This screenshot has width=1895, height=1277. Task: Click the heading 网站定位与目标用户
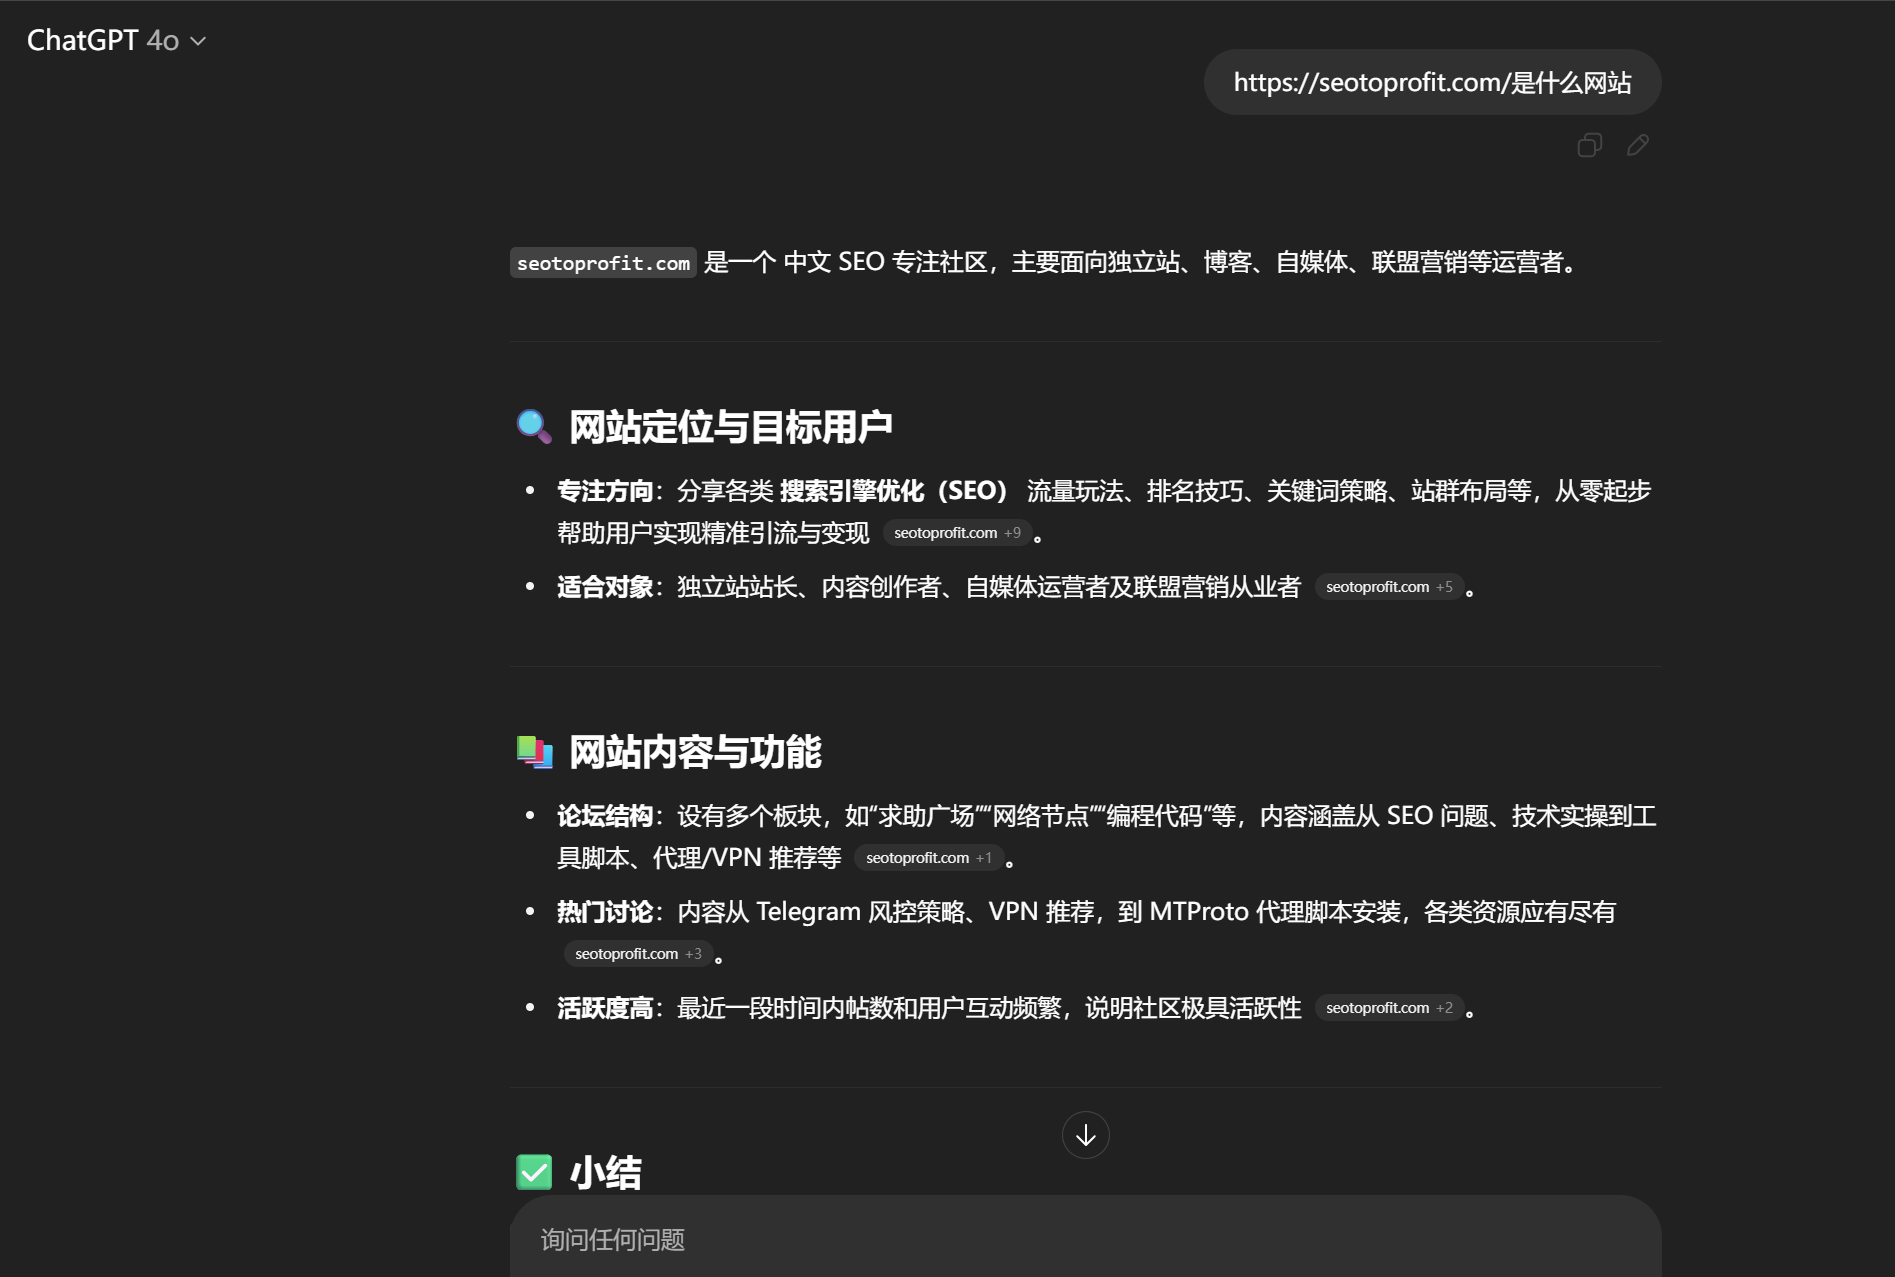click(731, 427)
